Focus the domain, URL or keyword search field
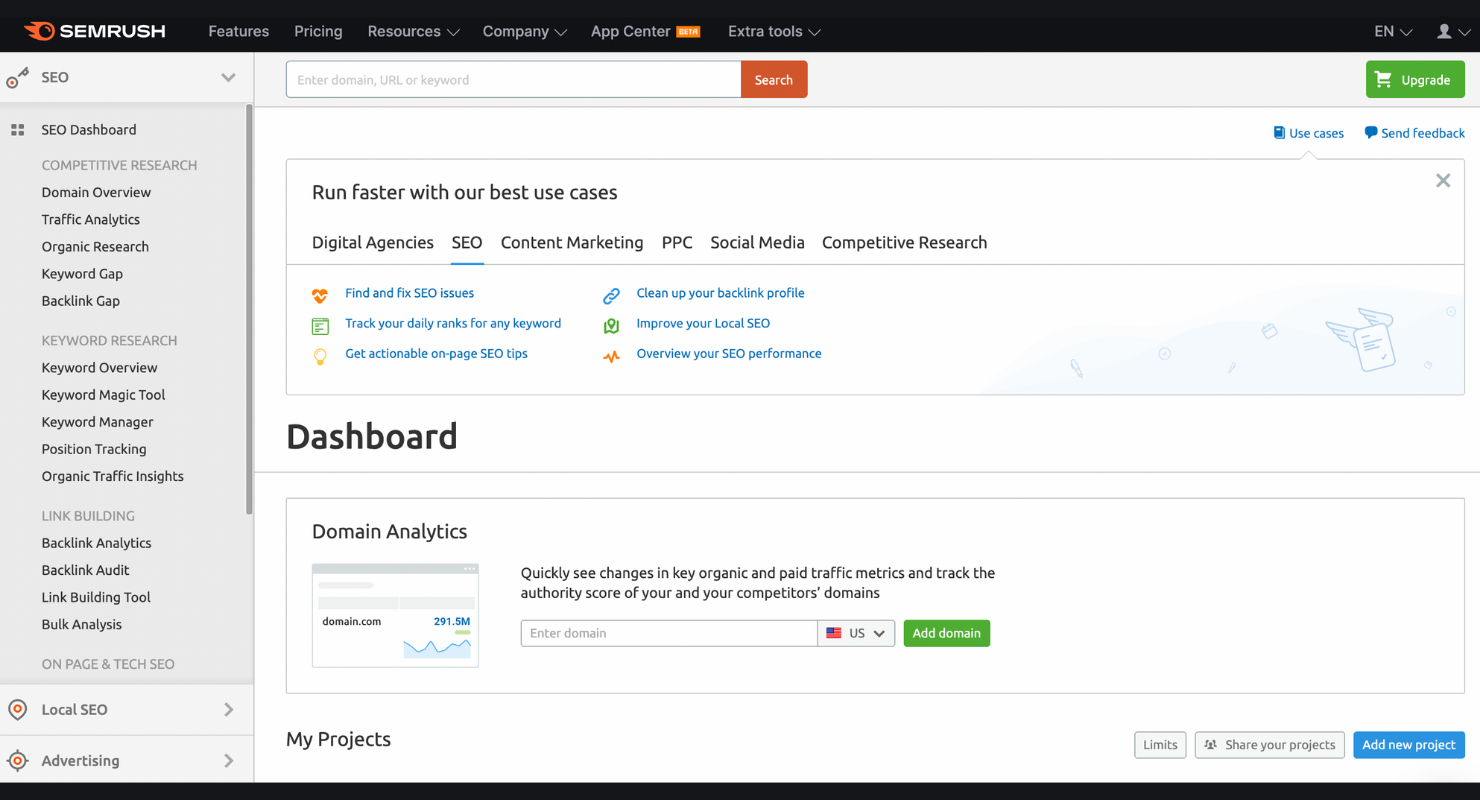The width and height of the screenshot is (1480, 800). 513,79
